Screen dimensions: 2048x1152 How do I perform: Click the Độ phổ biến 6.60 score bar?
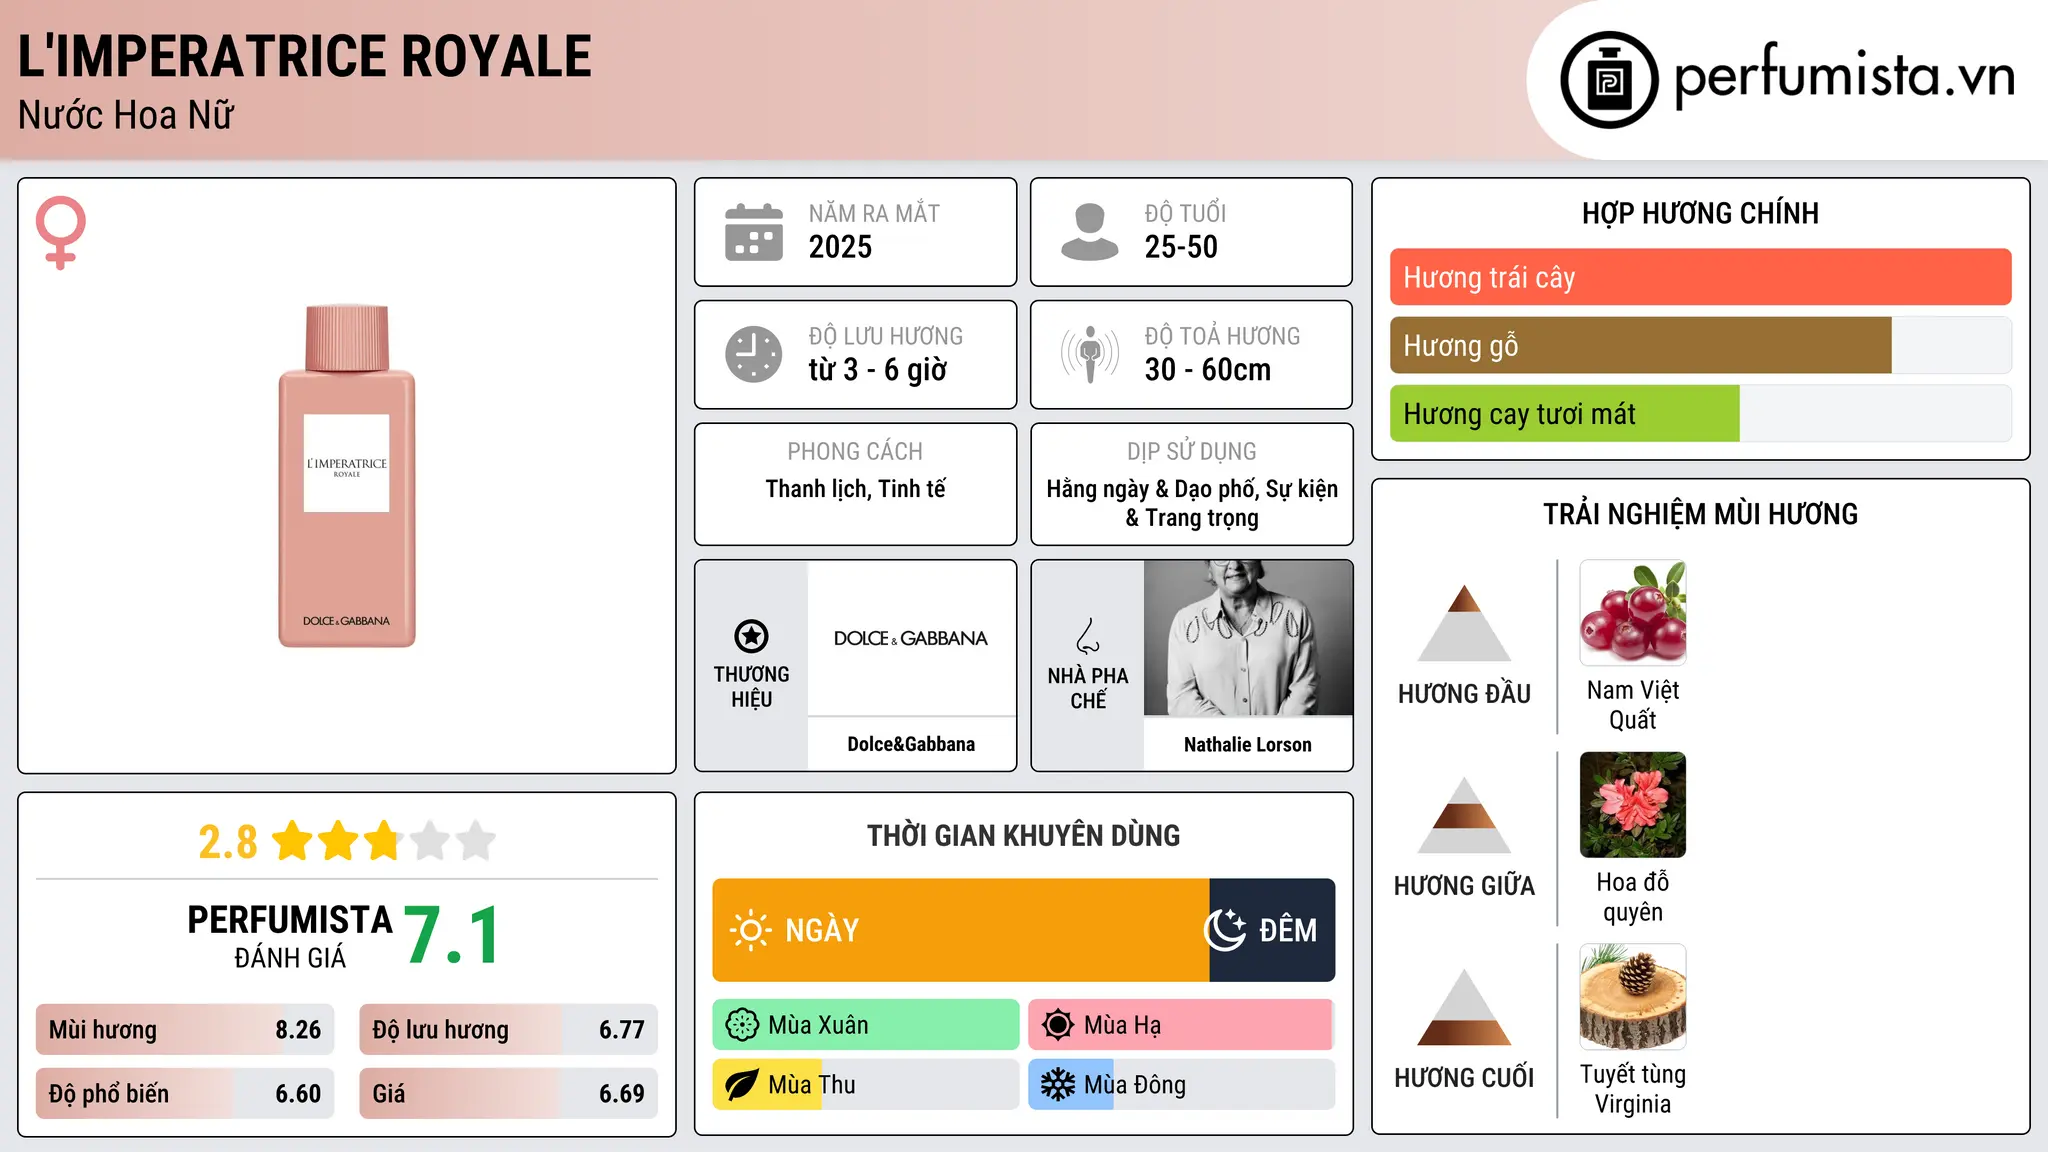point(185,1094)
